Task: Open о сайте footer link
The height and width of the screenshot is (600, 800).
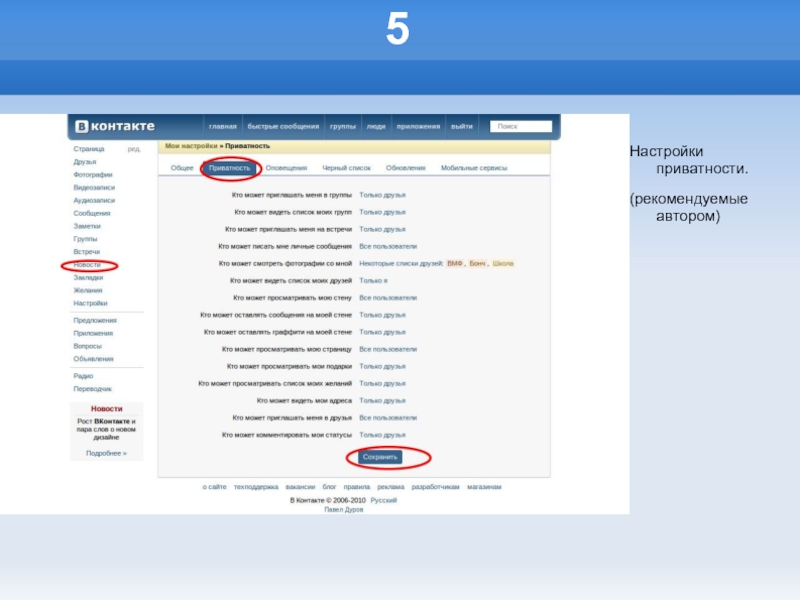Action: [x=214, y=487]
